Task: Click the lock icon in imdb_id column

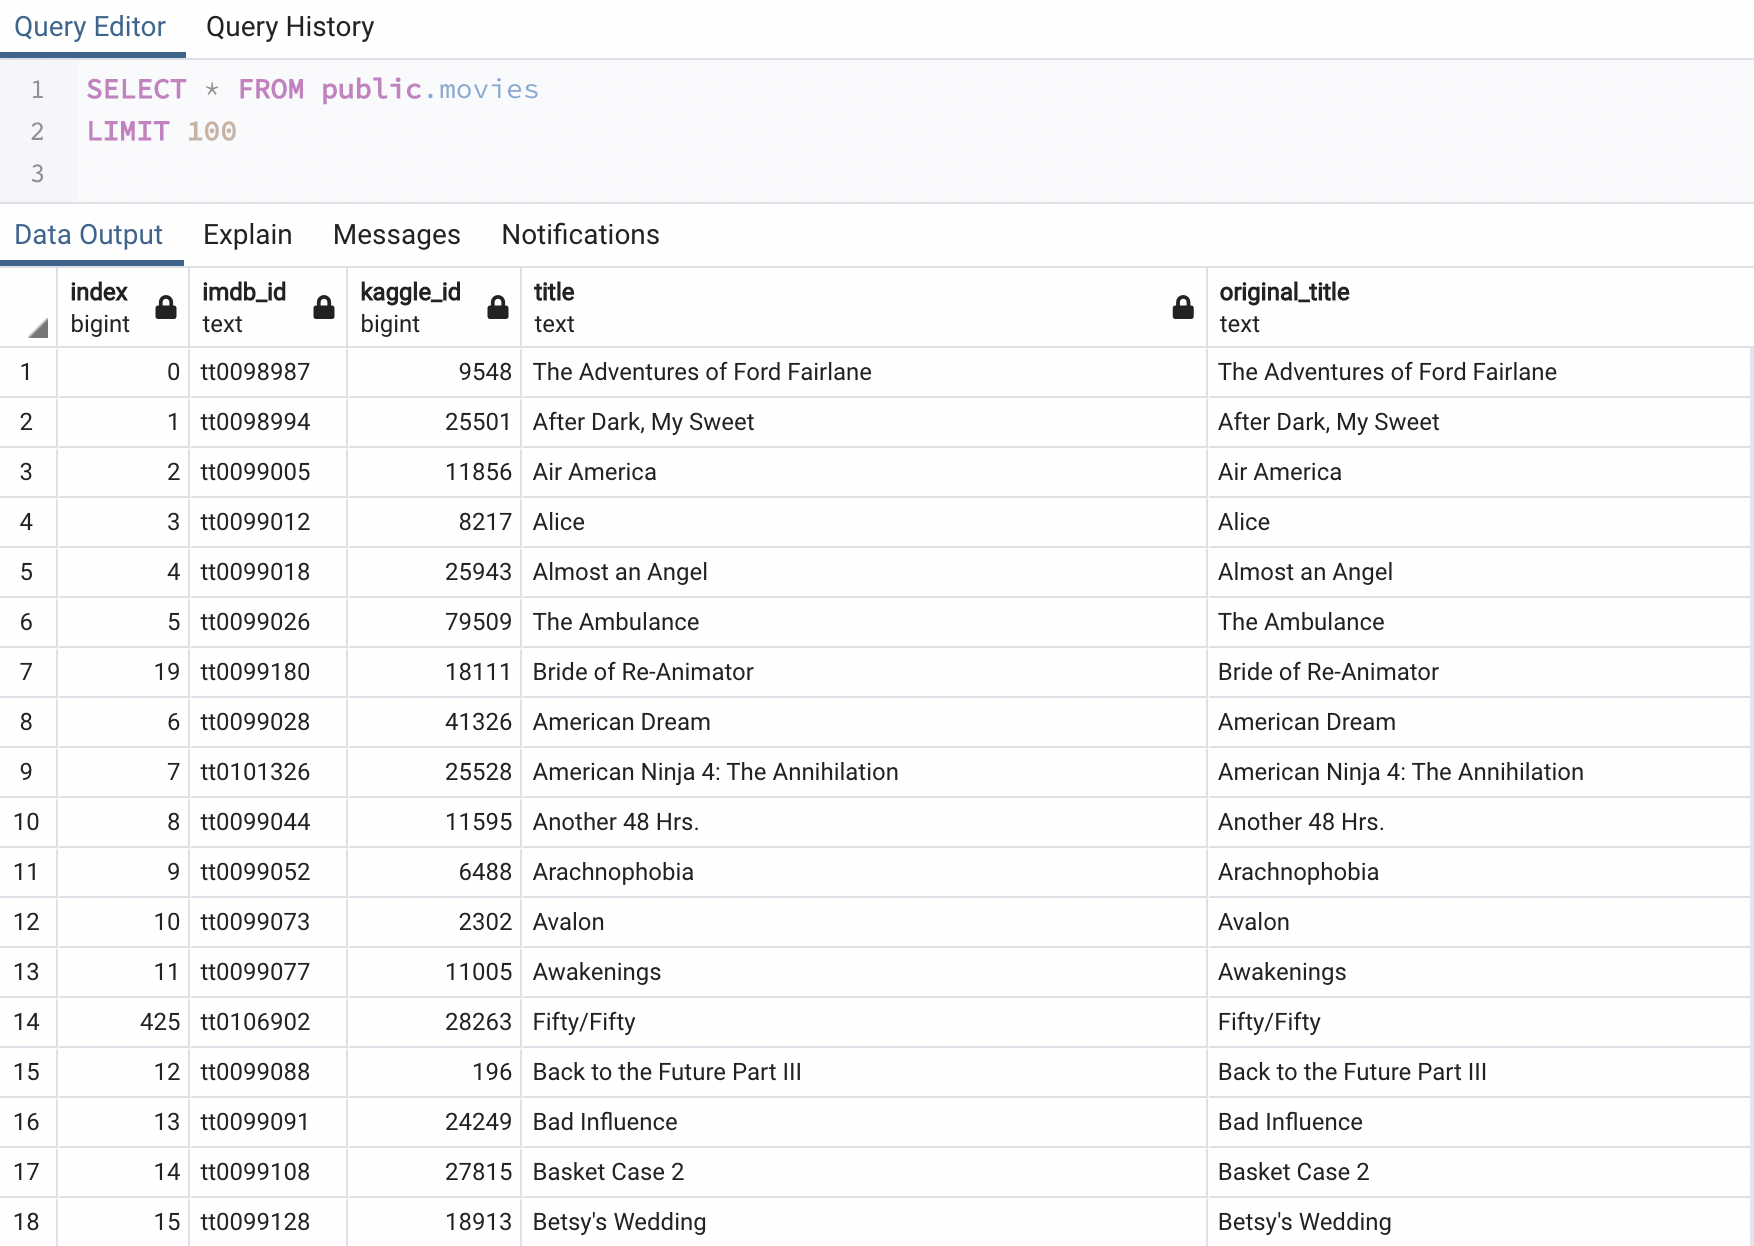Action: click(323, 307)
